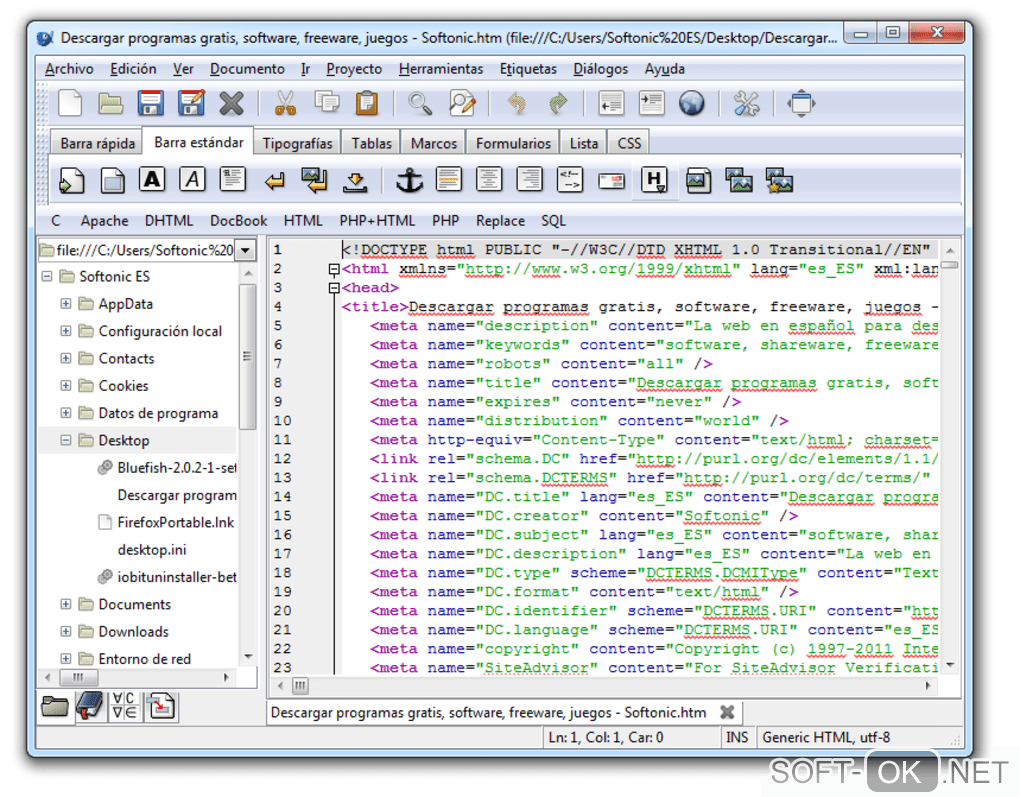Switch to the Tipografías tab
This screenshot has width=1020, height=797.
pos(297,143)
